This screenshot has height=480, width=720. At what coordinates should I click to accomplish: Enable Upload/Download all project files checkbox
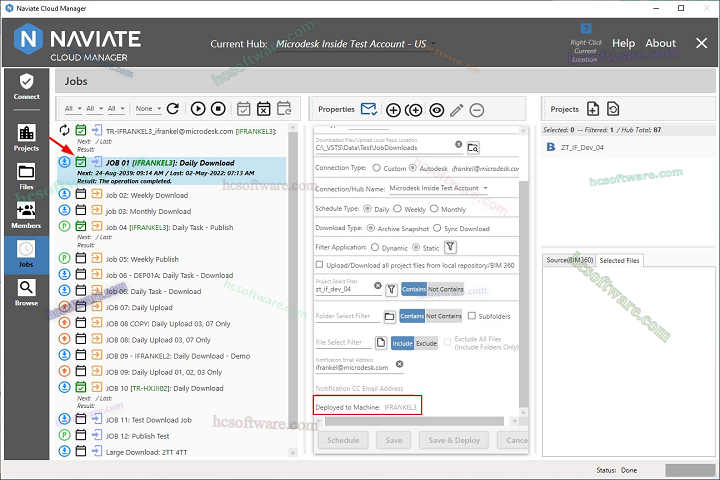click(x=319, y=265)
